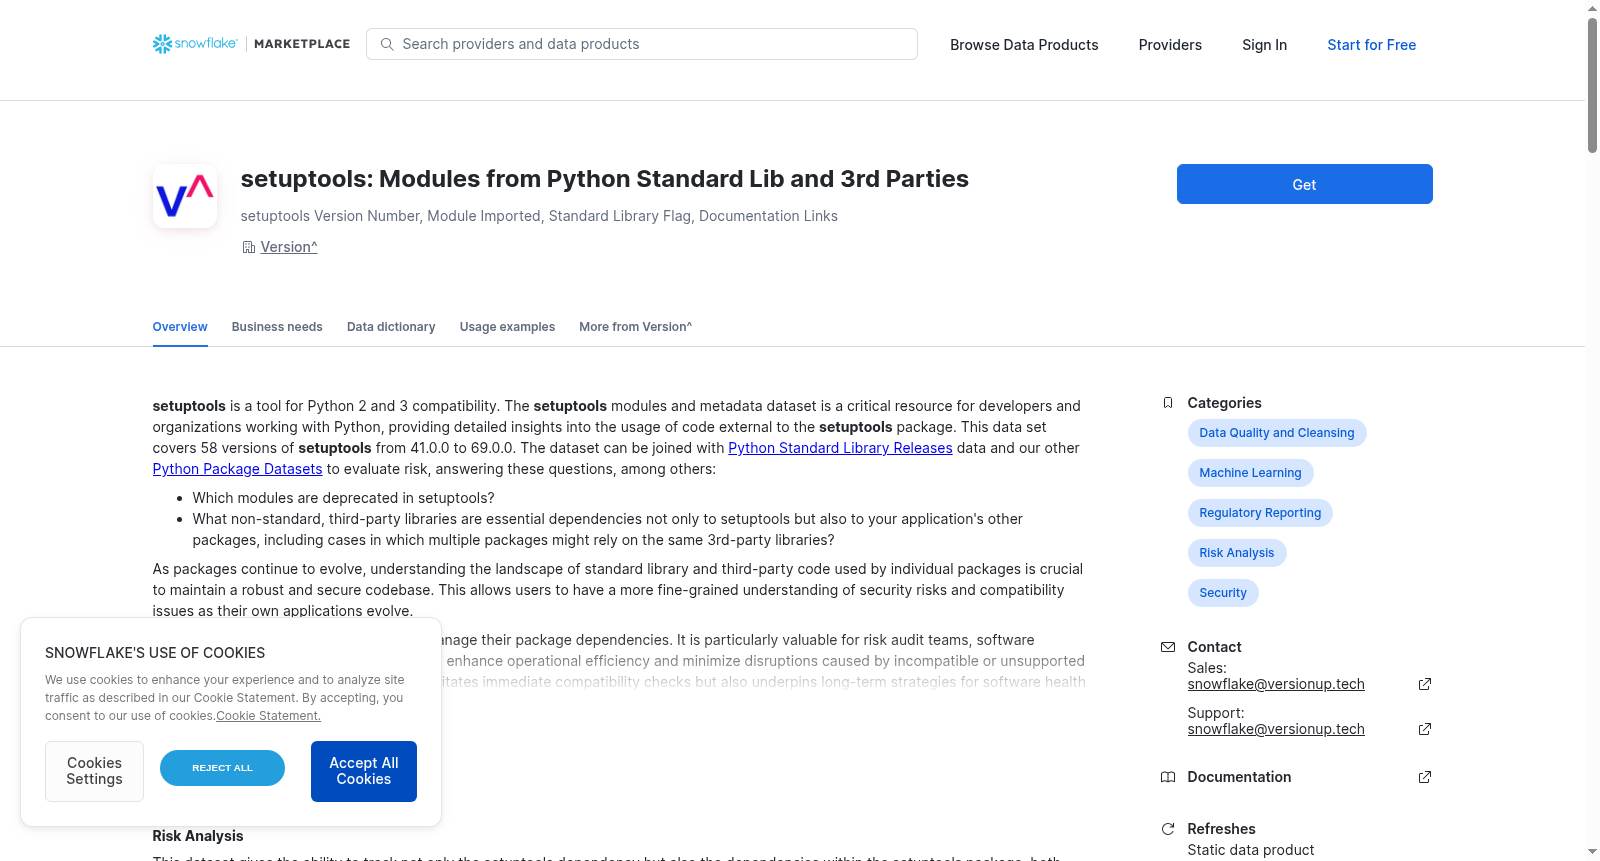This screenshot has height=861, width=1600.
Task: Select the Risk Analysis category tag
Action: click(1236, 553)
